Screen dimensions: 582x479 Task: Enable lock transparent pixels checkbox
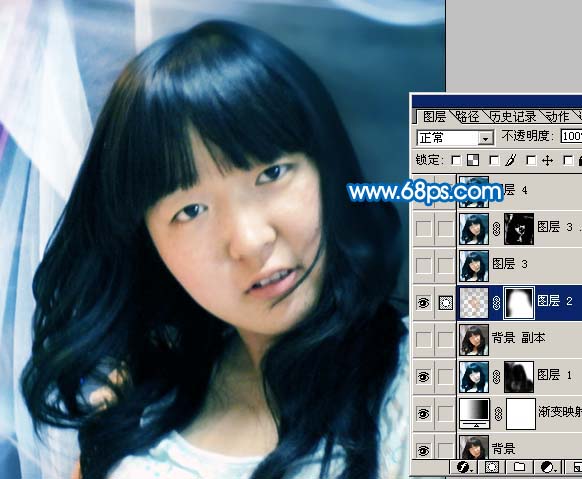point(456,161)
